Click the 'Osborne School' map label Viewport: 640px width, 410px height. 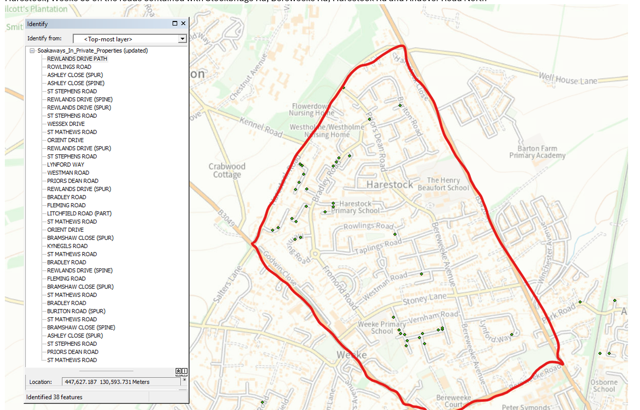604,386
